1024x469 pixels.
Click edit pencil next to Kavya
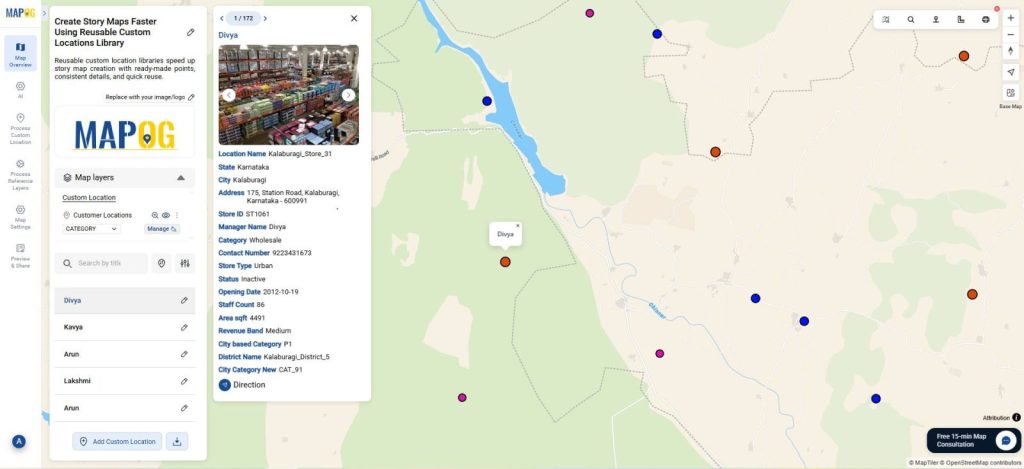[x=184, y=327]
